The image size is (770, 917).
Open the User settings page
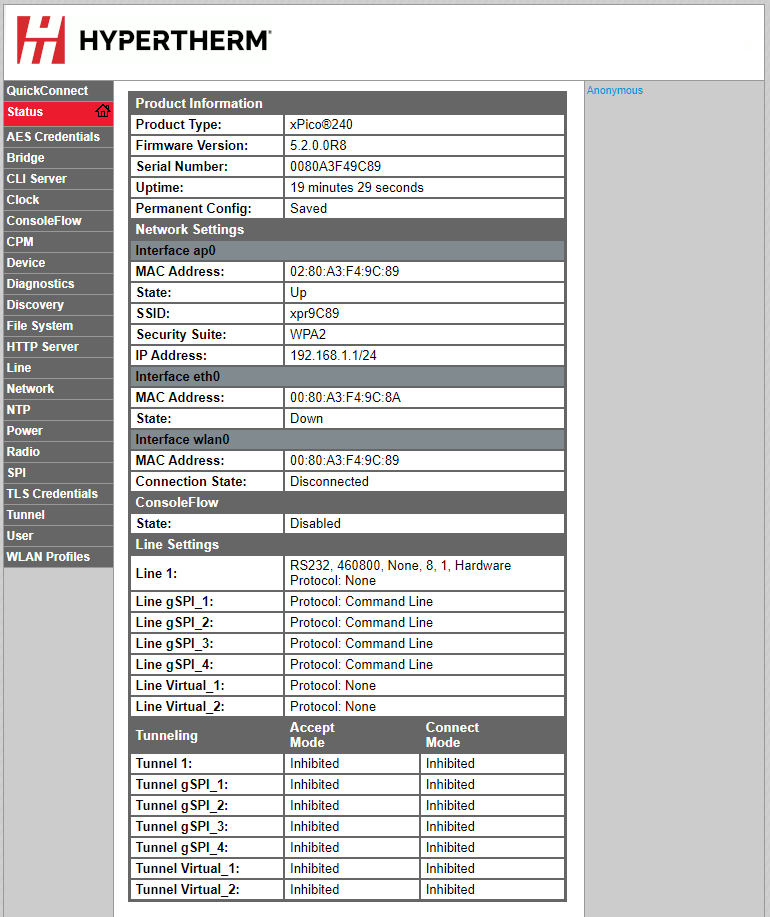point(20,536)
